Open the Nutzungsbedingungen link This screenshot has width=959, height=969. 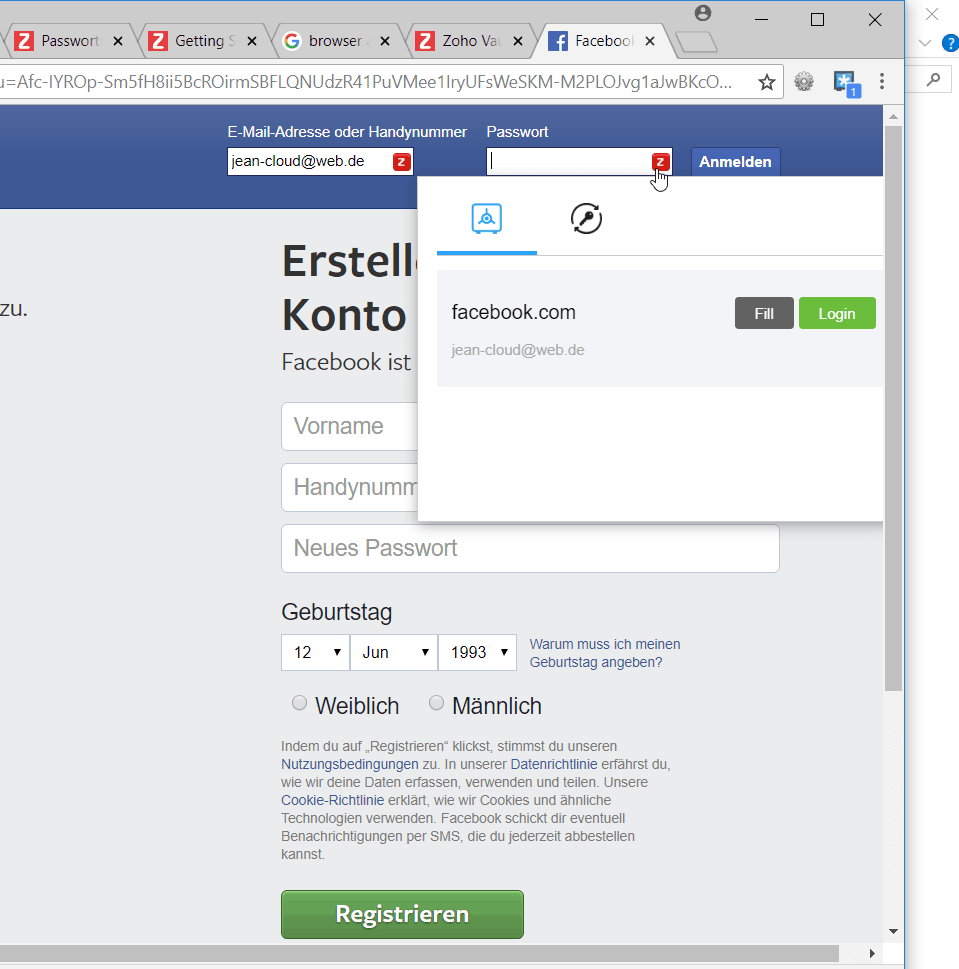click(350, 764)
